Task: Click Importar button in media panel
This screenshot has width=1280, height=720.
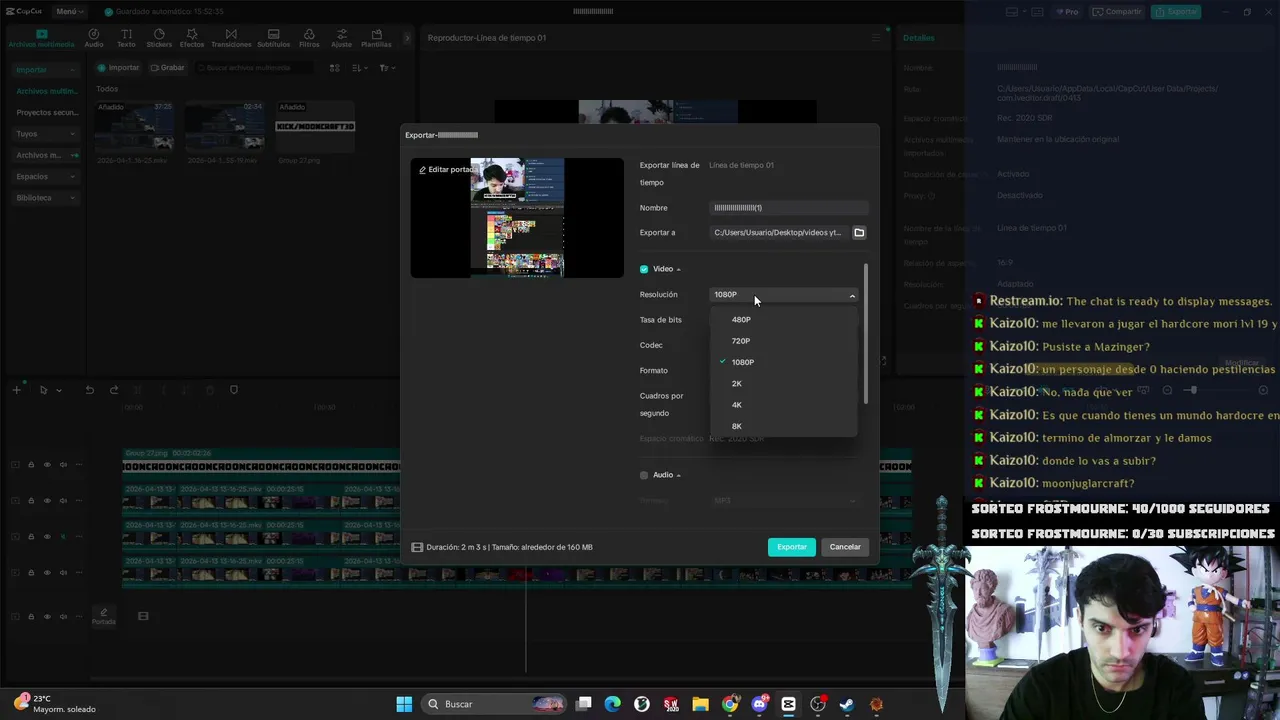Action: (x=118, y=68)
